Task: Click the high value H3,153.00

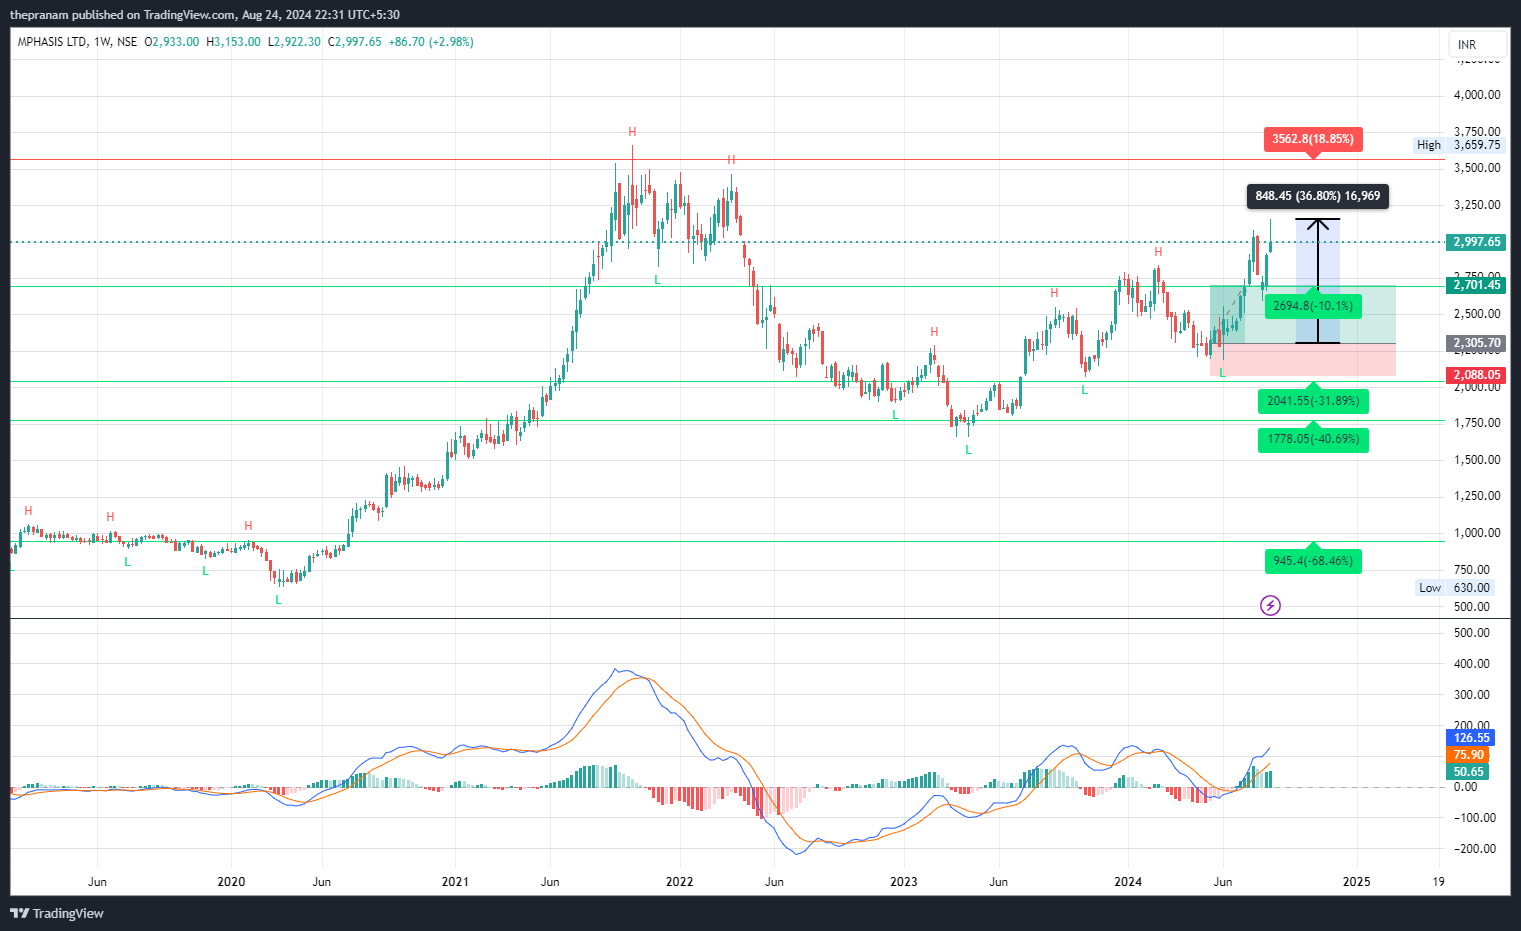Action: [233, 42]
